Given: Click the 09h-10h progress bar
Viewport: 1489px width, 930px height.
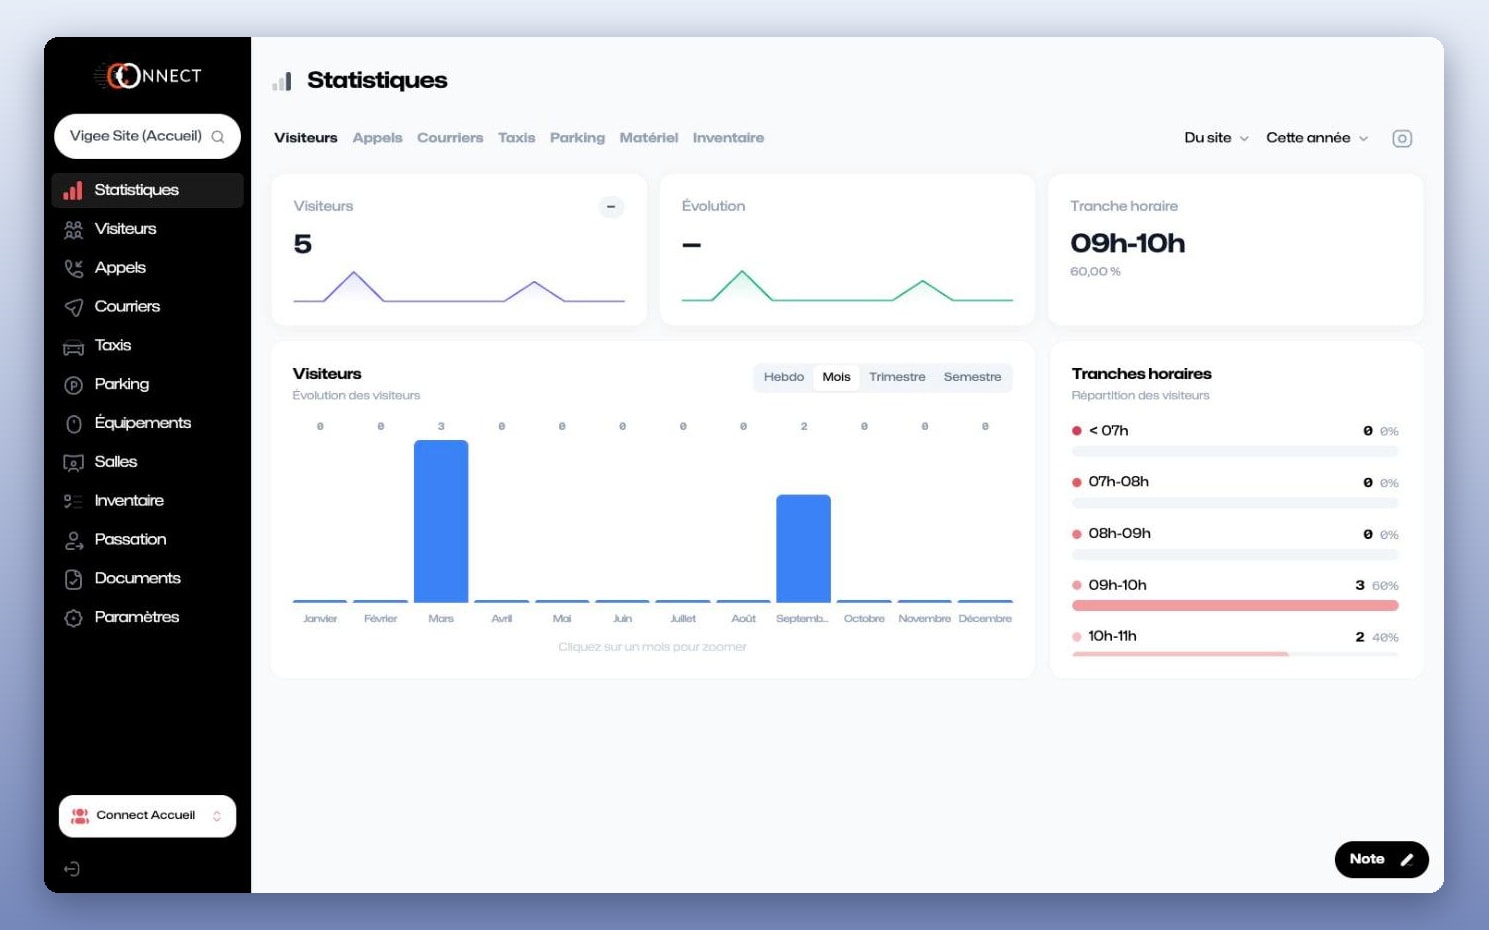Looking at the screenshot, I should pos(1235,605).
